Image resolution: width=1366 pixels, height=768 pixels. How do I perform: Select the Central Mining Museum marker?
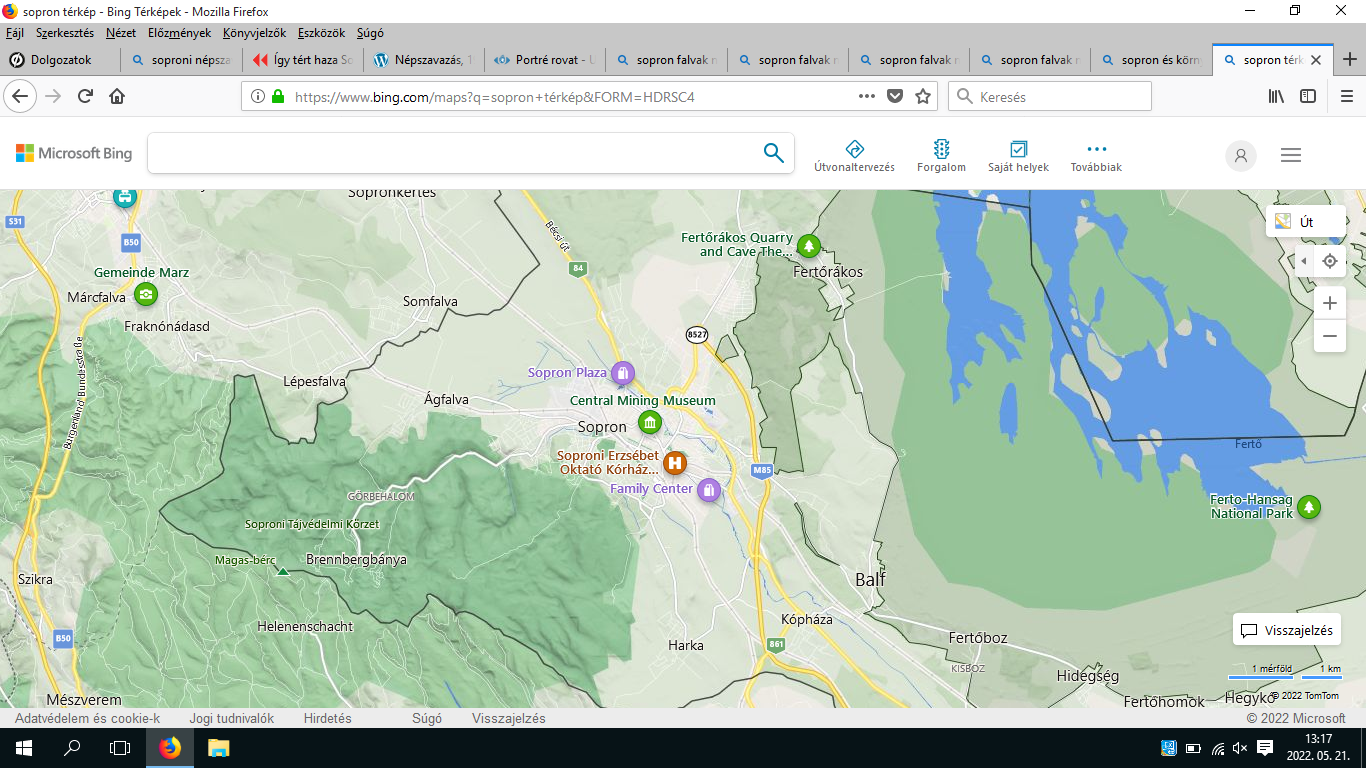pos(650,422)
